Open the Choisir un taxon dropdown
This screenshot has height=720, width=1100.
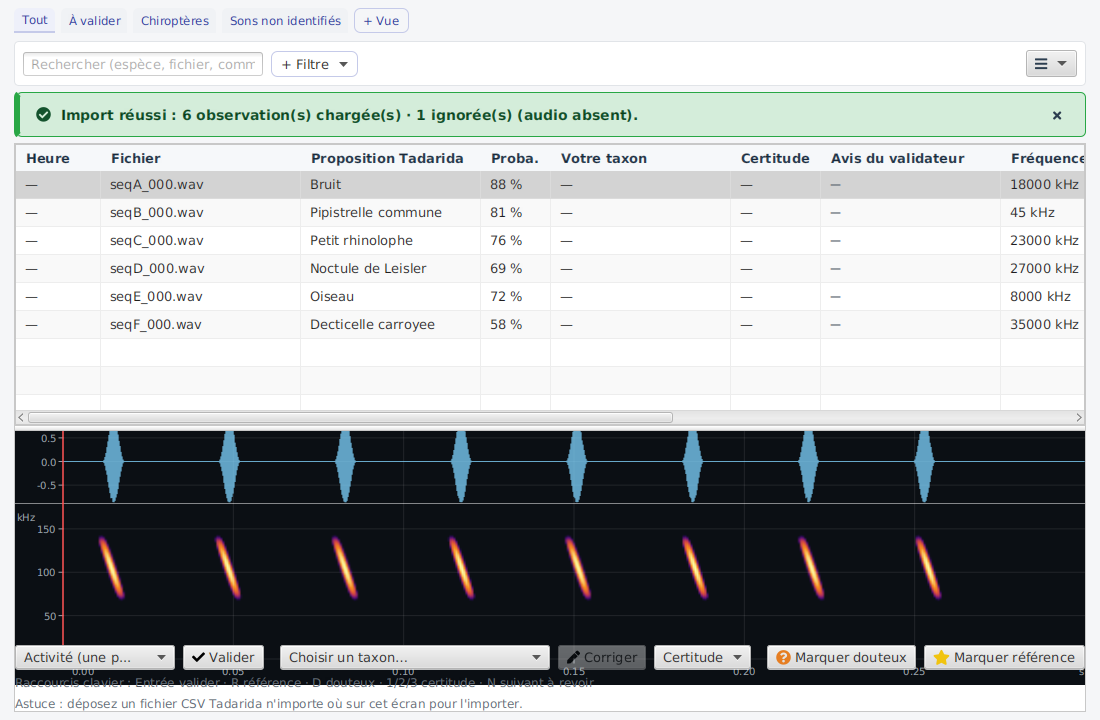point(415,658)
